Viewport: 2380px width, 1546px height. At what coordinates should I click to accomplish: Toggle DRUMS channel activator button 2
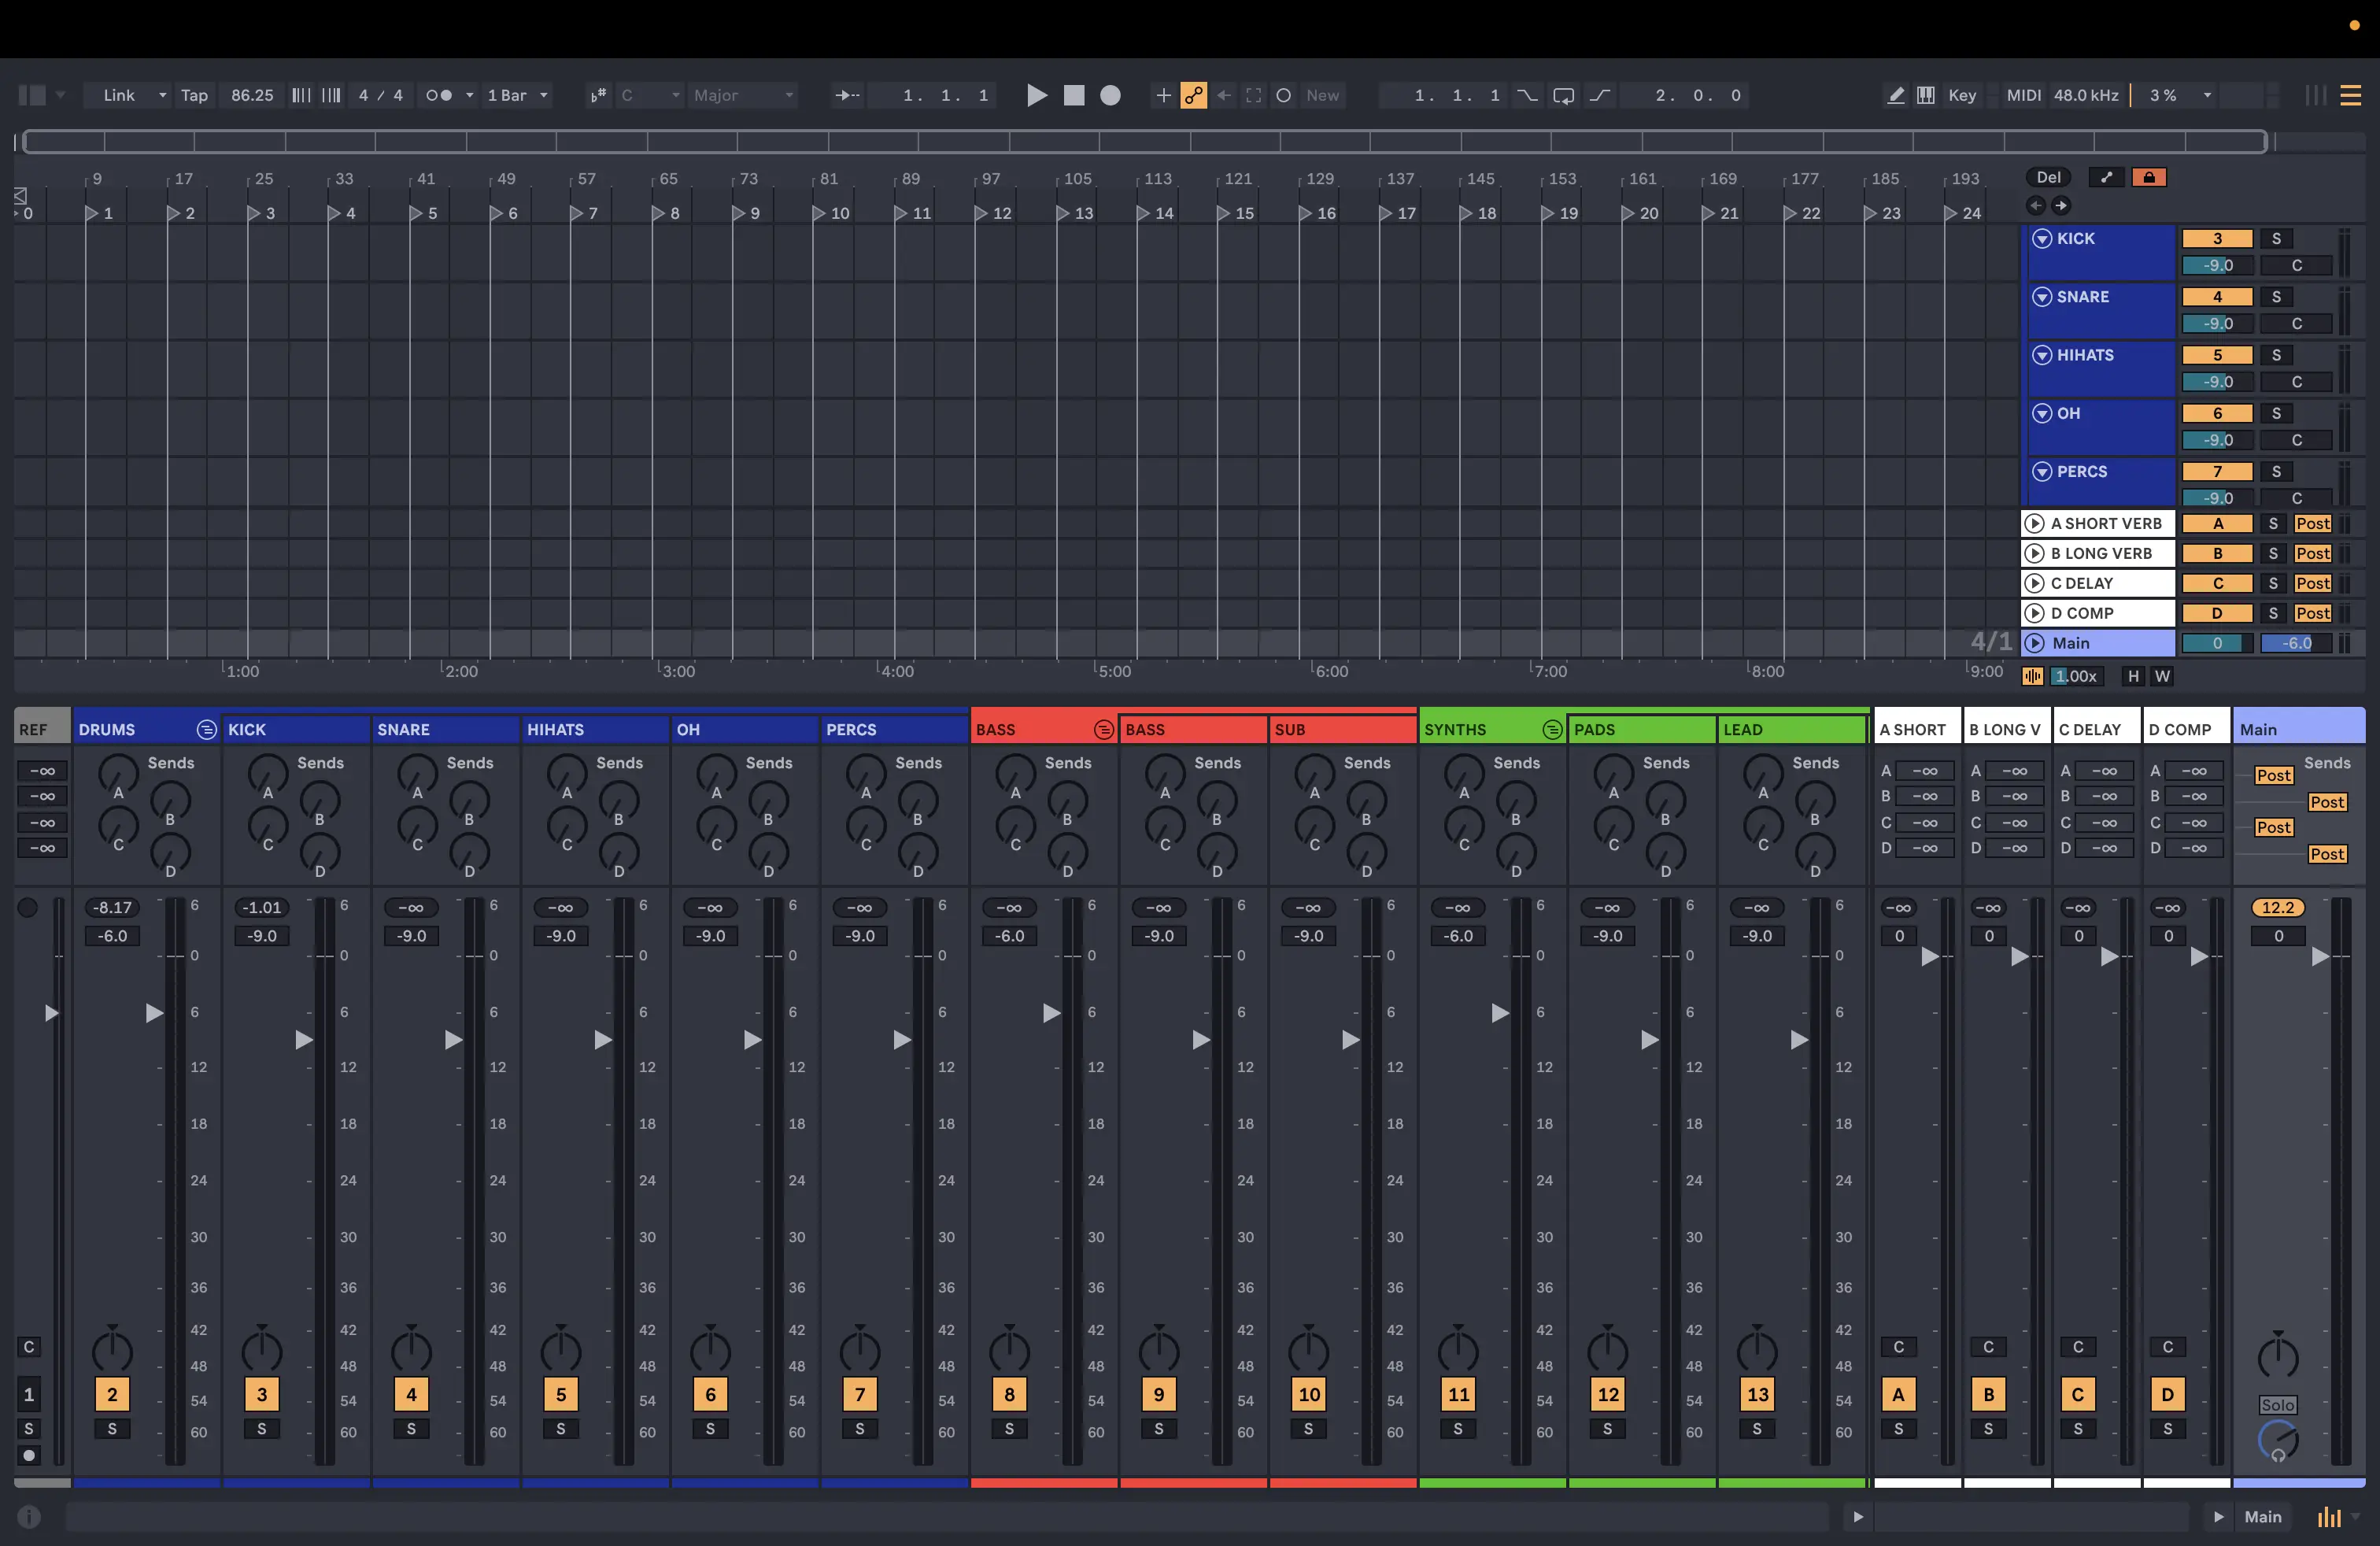pos(112,1394)
